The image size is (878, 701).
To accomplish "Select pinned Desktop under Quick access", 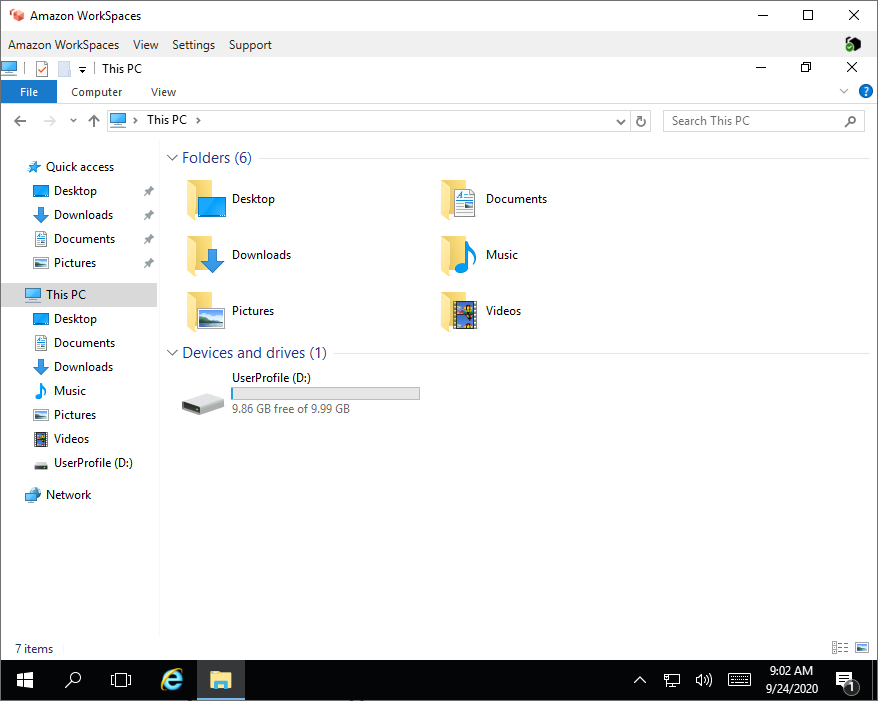I will pos(75,191).
